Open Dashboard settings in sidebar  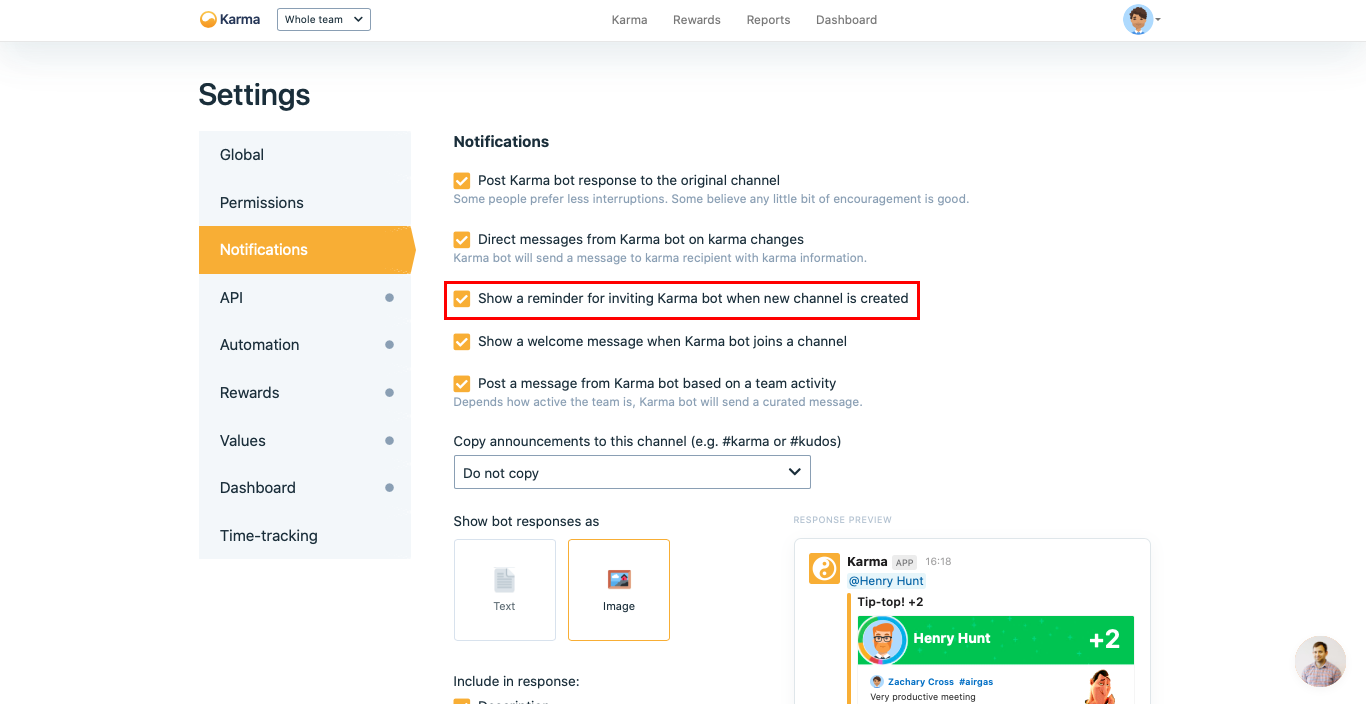coord(305,488)
